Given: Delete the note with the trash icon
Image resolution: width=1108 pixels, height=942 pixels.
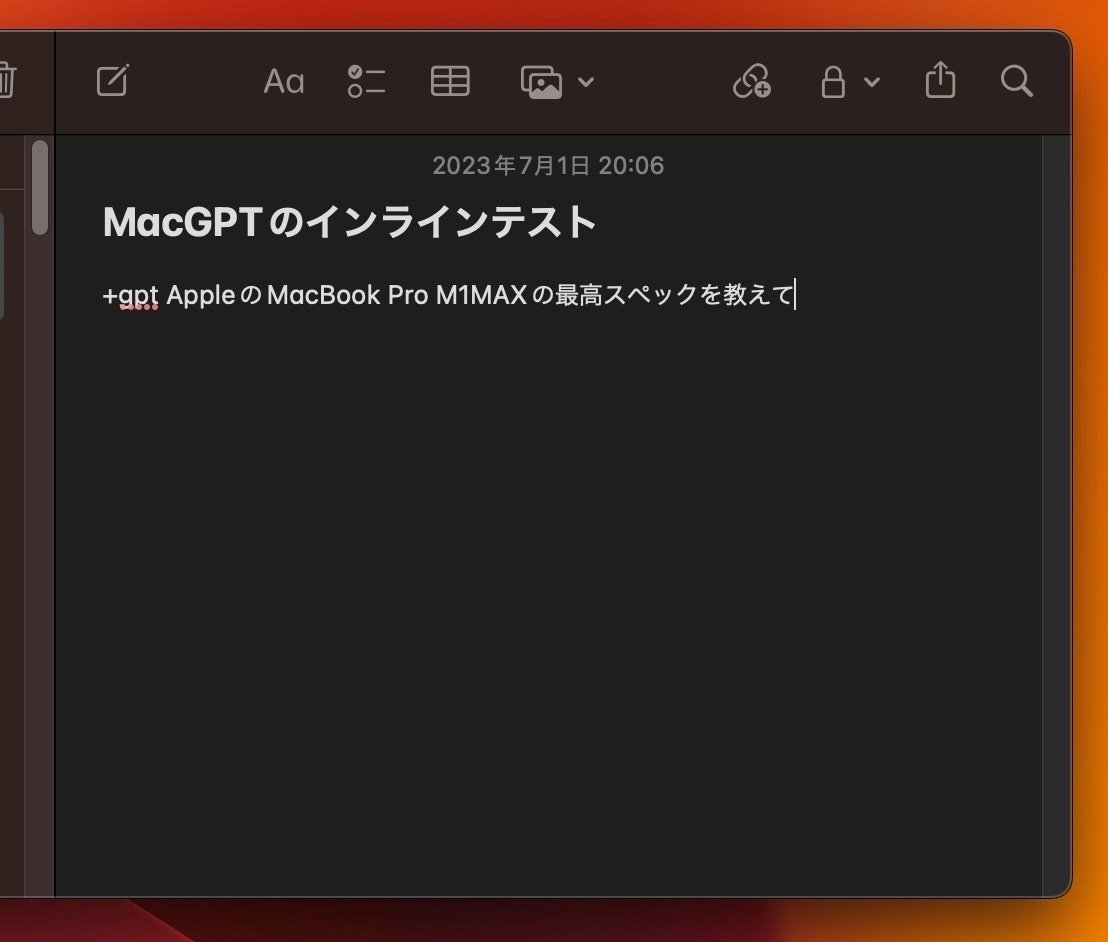Looking at the screenshot, I should coord(6,80).
